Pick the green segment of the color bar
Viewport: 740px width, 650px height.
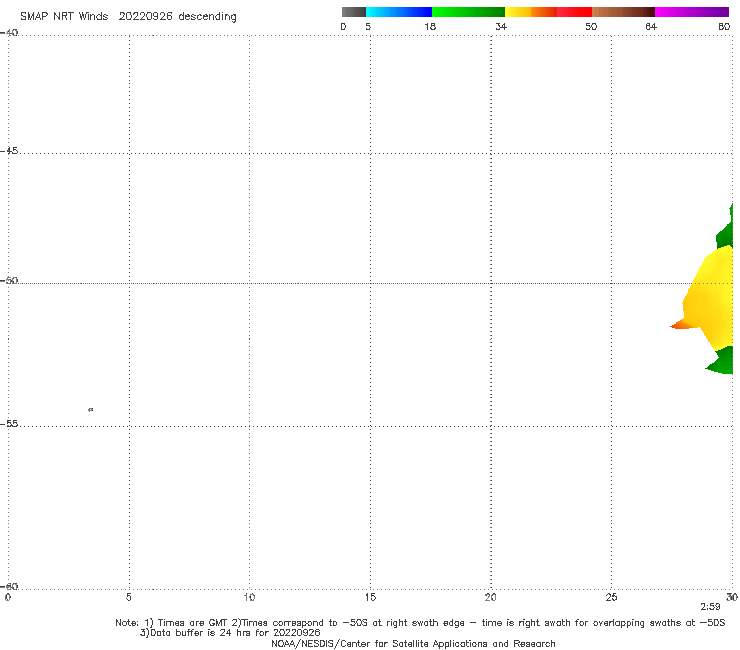468,12
